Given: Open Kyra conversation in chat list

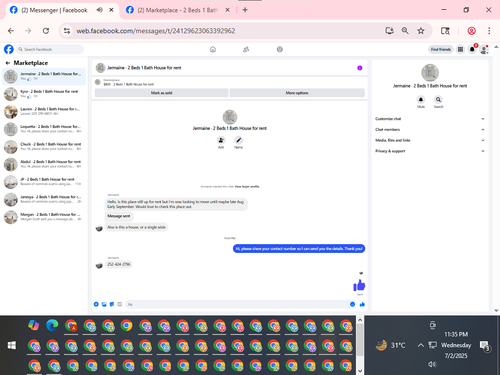Looking at the screenshot, I should pos(44,94).
